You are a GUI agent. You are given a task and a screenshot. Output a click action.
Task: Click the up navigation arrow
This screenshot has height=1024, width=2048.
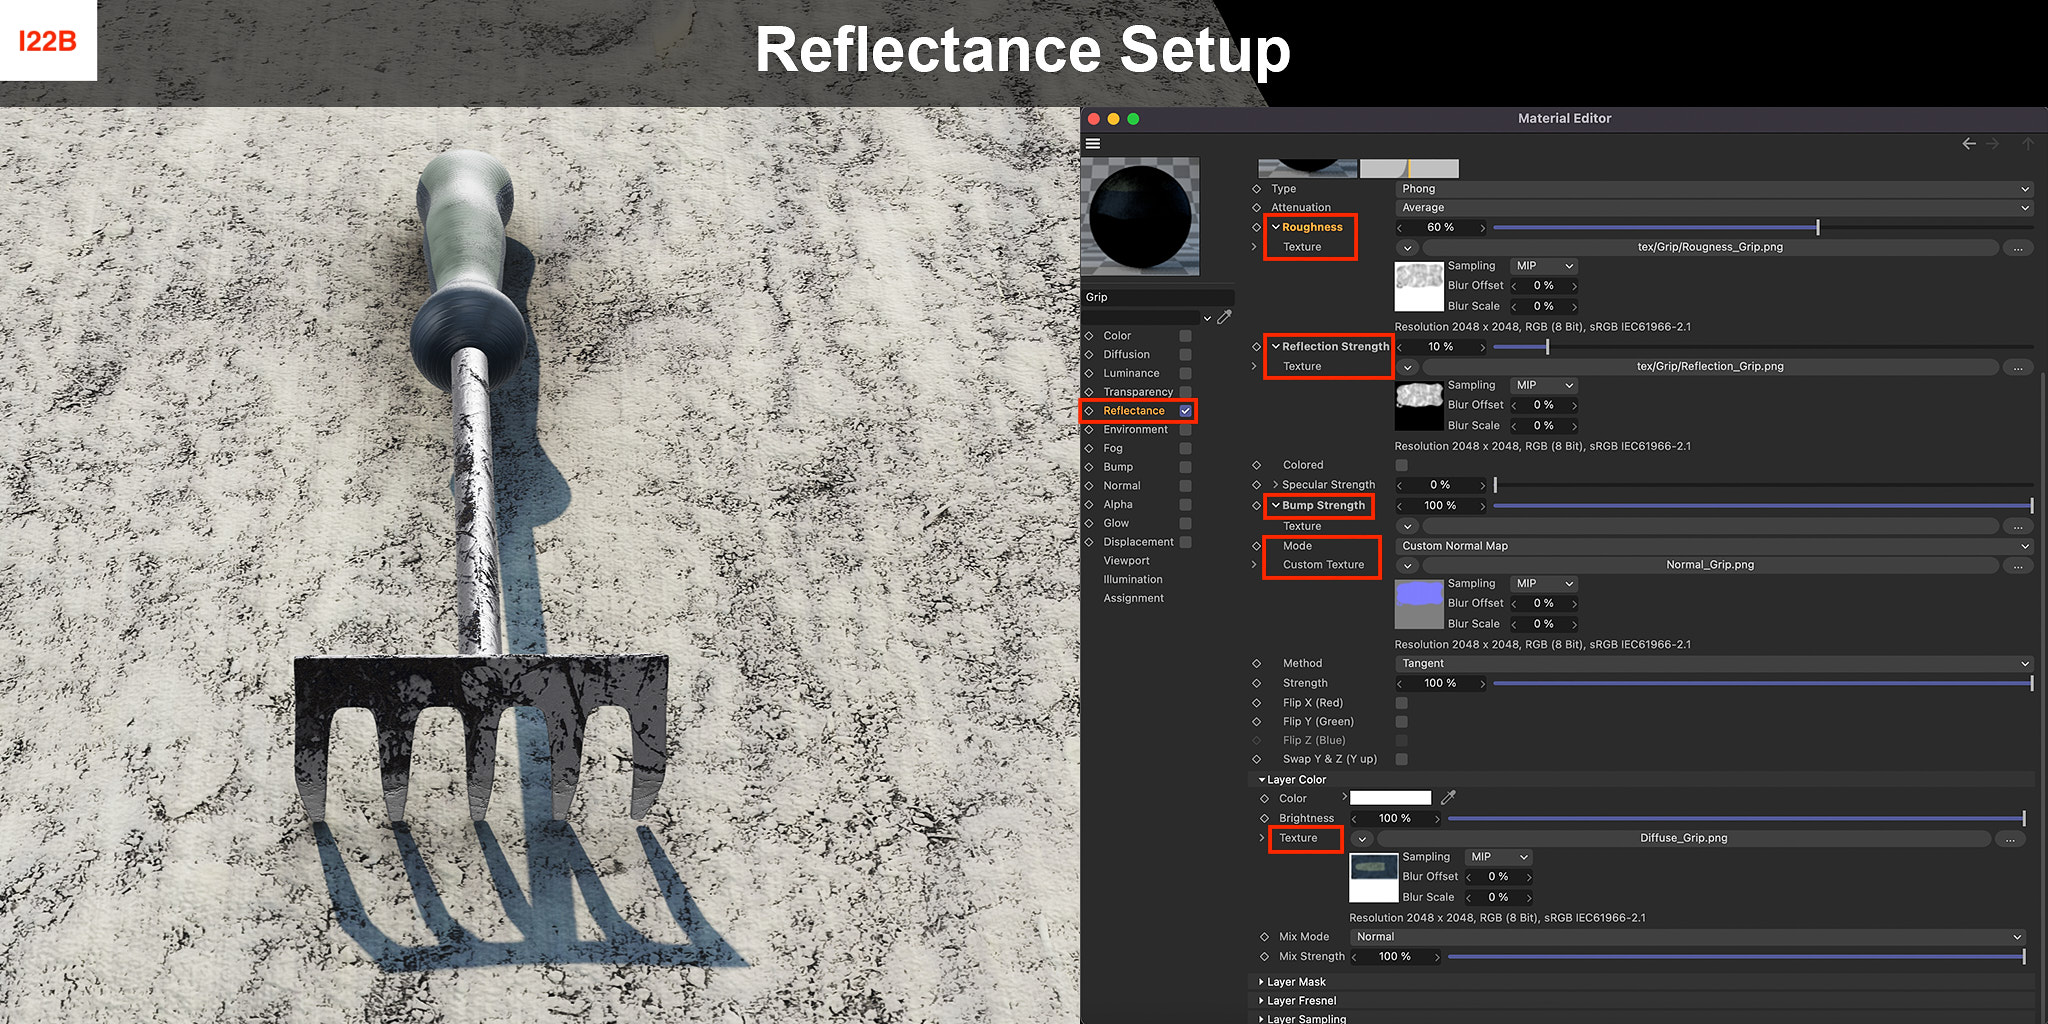point(2028,144)
